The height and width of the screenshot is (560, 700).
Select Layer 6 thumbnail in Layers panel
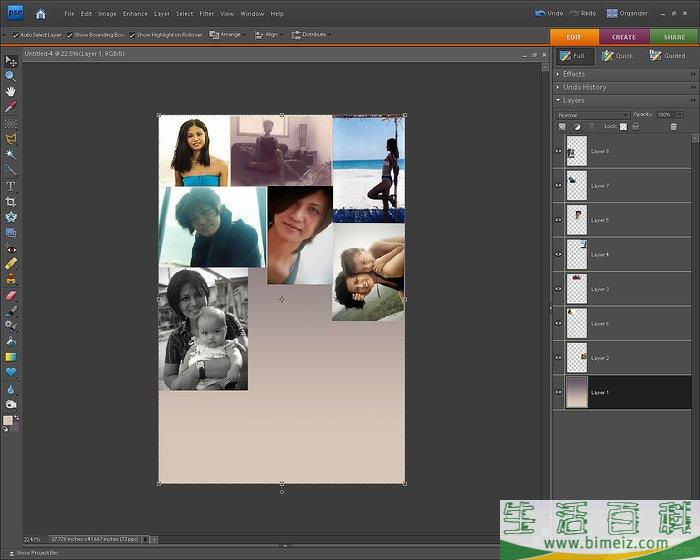tap(577, 323)
